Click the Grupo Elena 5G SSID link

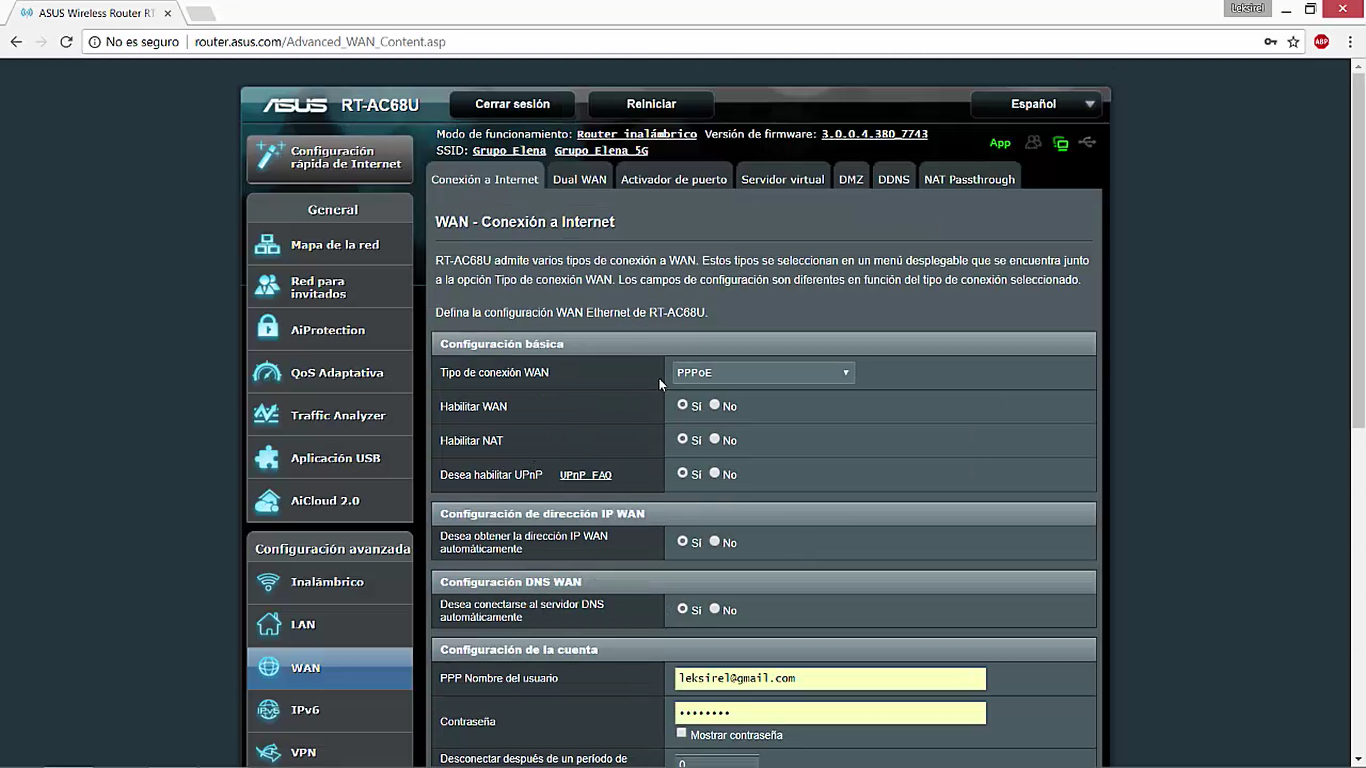602,151
